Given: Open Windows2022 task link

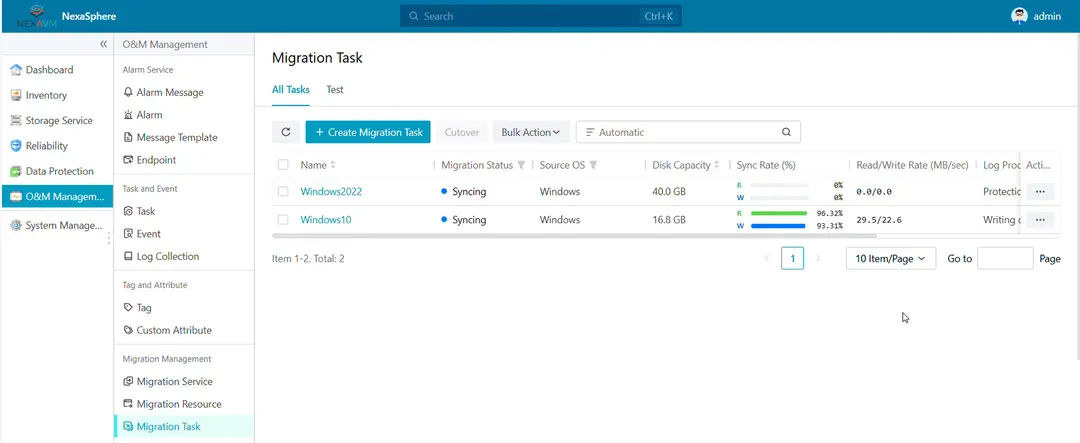Looking at the screenshot, I should [x=331, y=192].
